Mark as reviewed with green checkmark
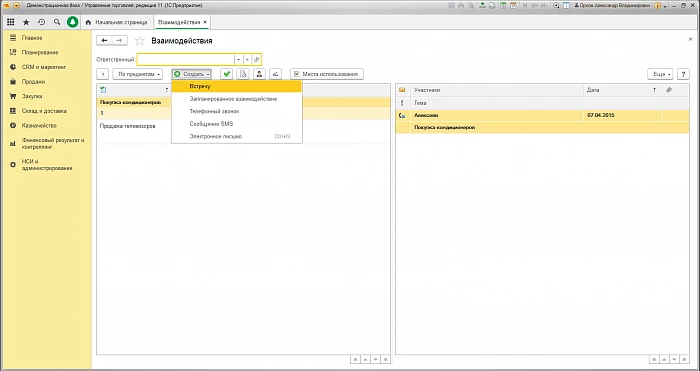 (227, 74)
